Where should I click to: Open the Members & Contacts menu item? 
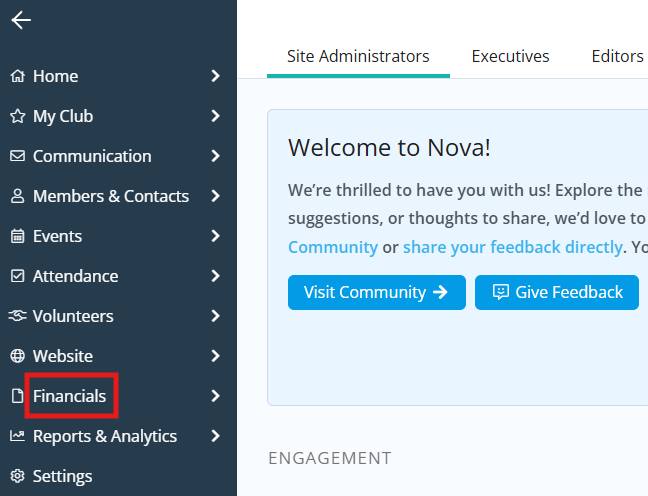(x=111, y=196)
